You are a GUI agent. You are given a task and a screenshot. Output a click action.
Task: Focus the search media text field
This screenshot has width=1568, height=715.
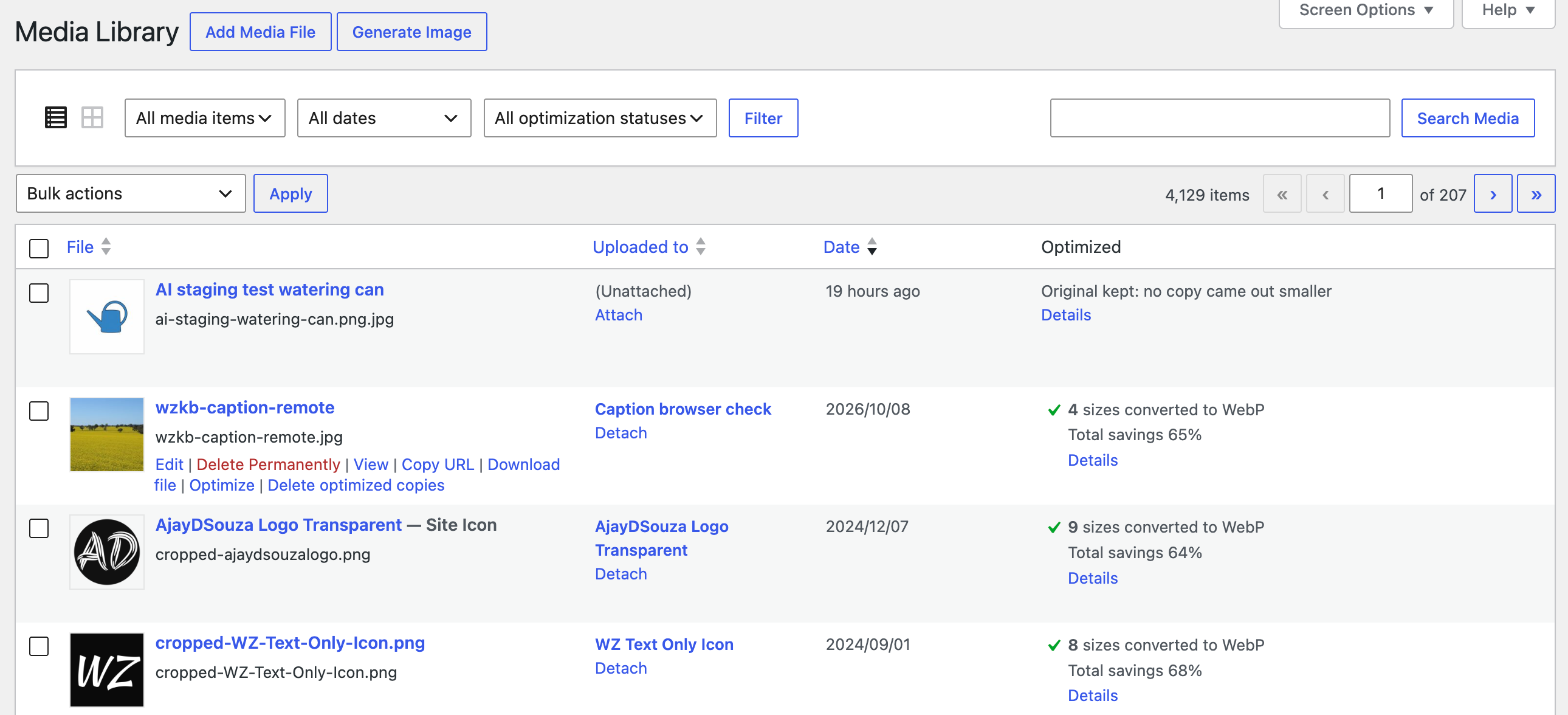[1220, 118]
